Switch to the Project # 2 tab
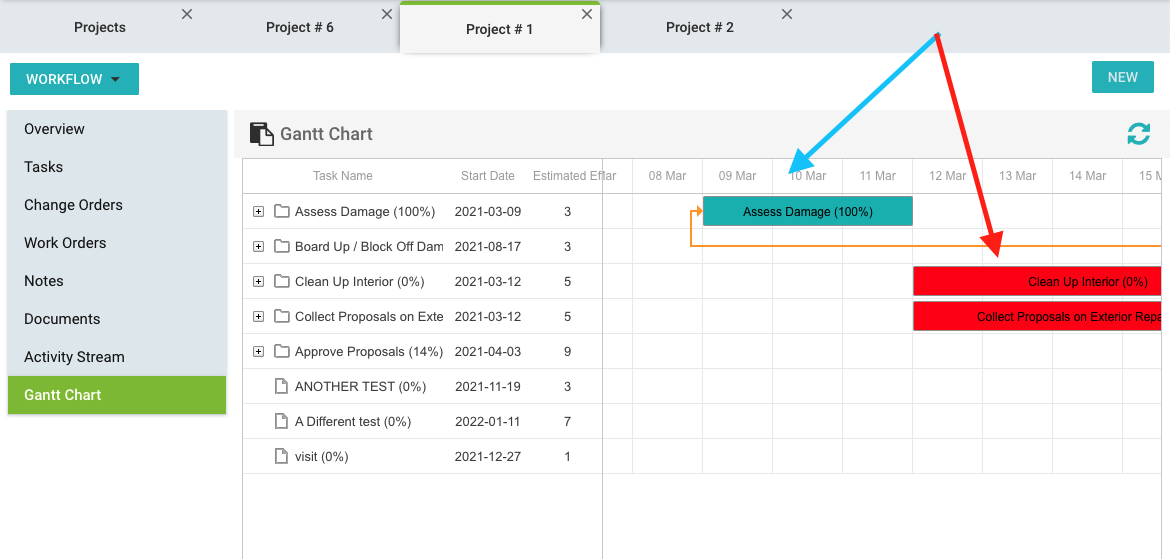1170x559 pixels. [x=700, y=28]
